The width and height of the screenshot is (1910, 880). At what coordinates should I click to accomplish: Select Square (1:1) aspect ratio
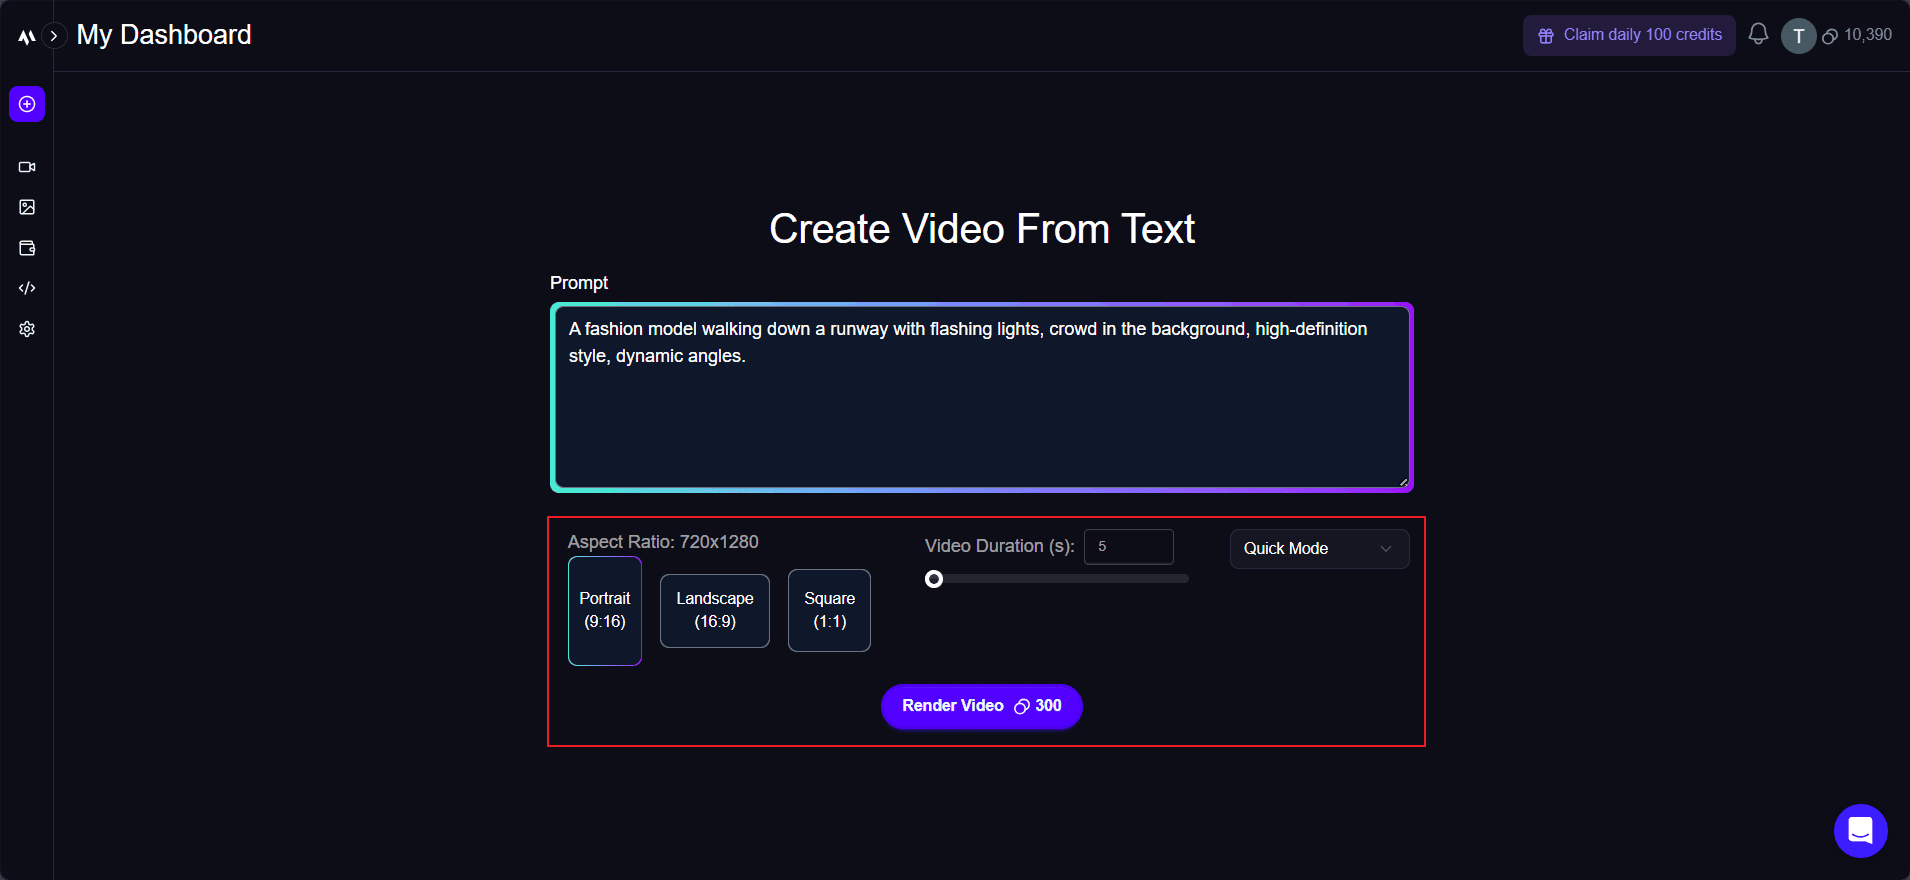tap(829, 610)
